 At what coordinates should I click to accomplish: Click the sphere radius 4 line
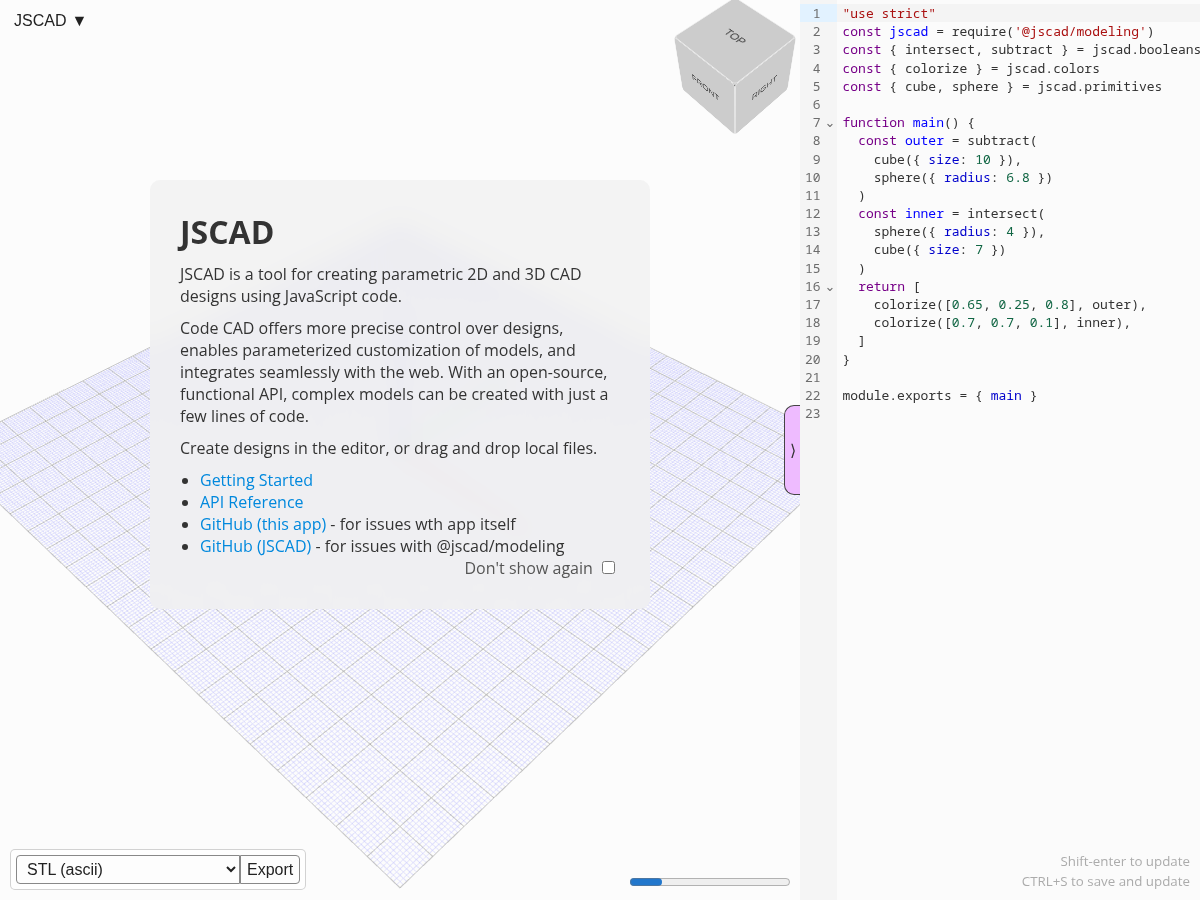pos(959,231)
